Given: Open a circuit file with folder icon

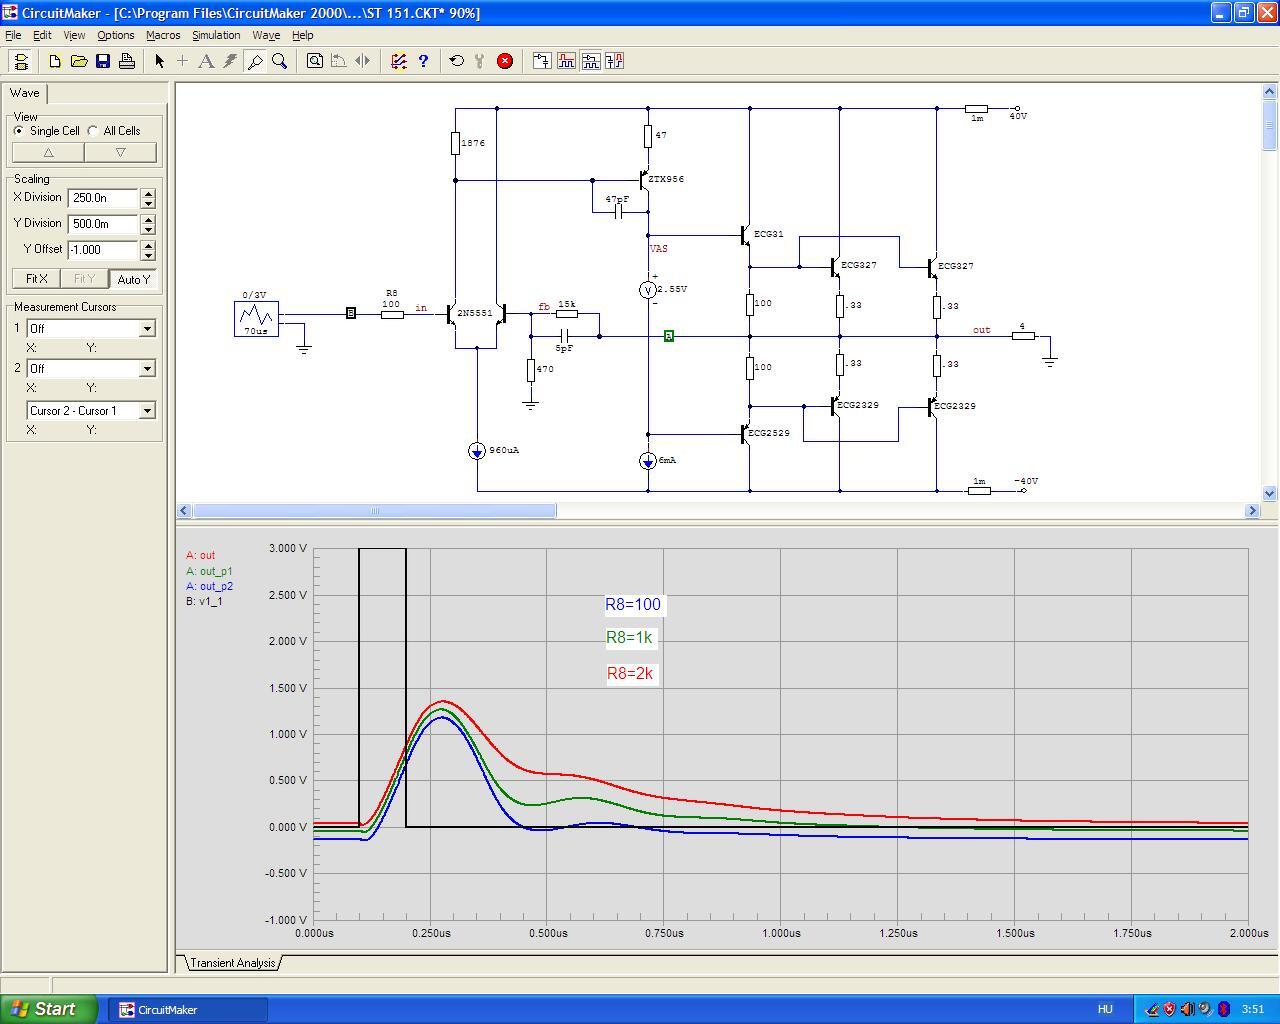Looking at the screenshot, I should (79, 61).
